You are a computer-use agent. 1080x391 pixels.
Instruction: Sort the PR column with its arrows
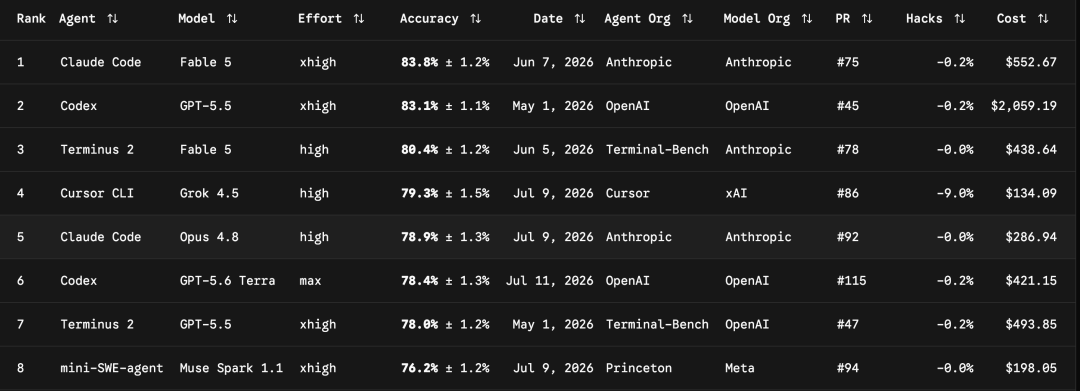tap(866, 19)
